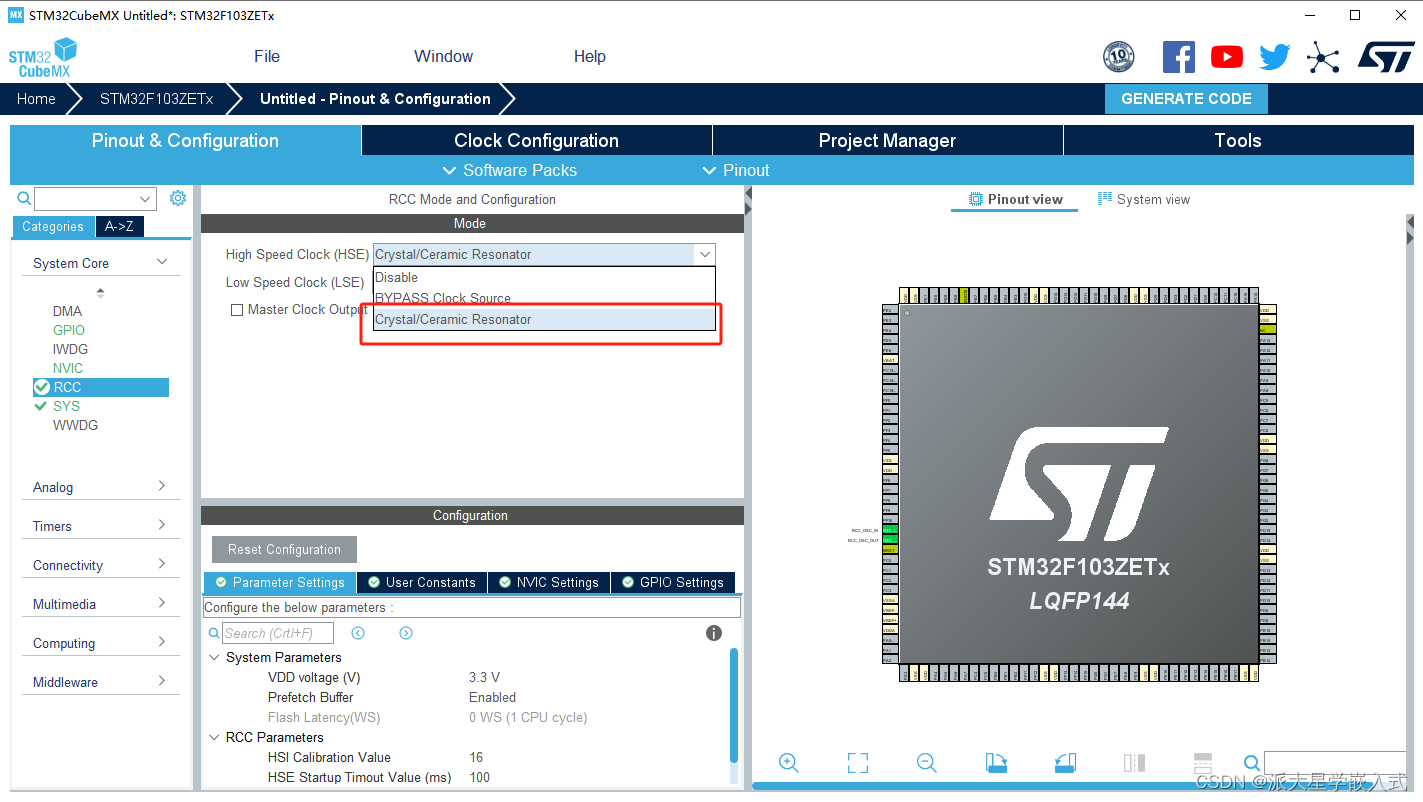Collapse the RCC Parameters group
Image resolution: width=1423 pixels, height=802 pixels.
[214, 737]
